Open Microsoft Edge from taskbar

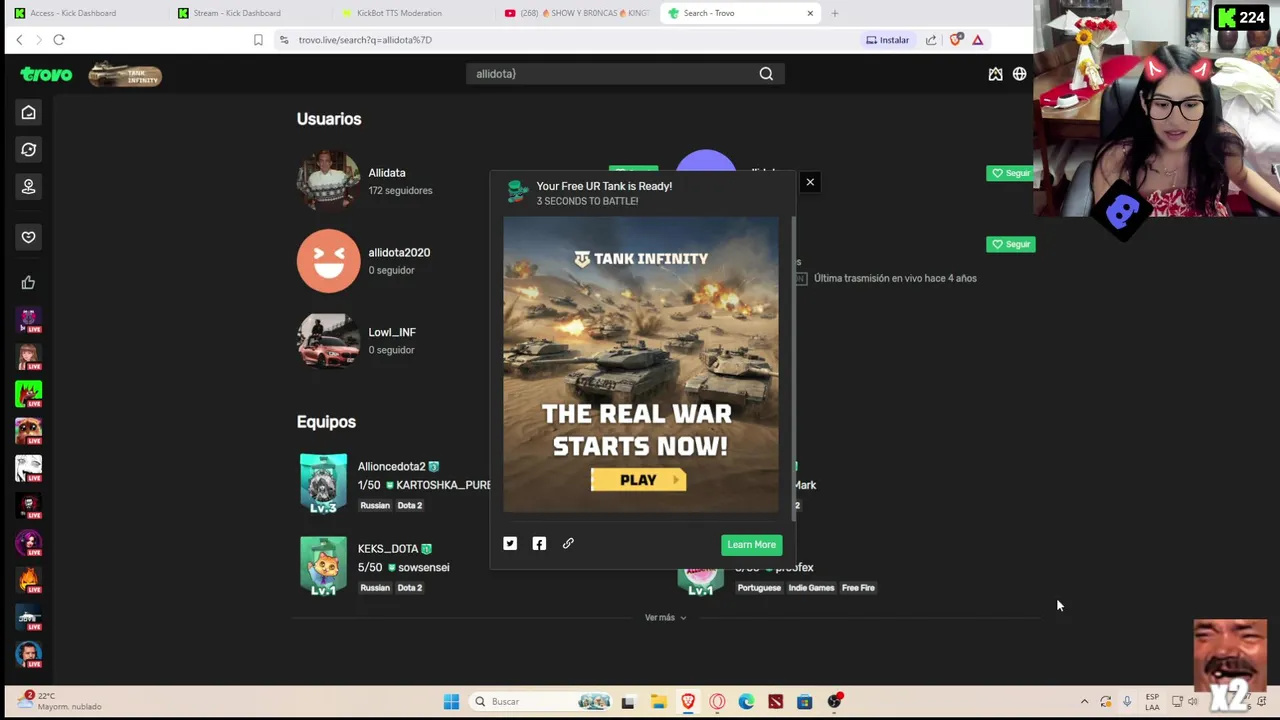click(x=746, y=702)
